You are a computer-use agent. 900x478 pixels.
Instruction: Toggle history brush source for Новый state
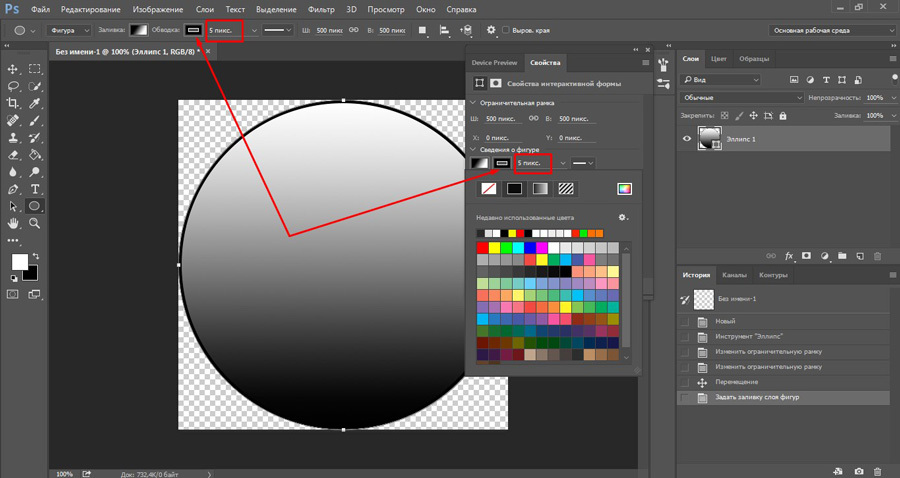685,321
